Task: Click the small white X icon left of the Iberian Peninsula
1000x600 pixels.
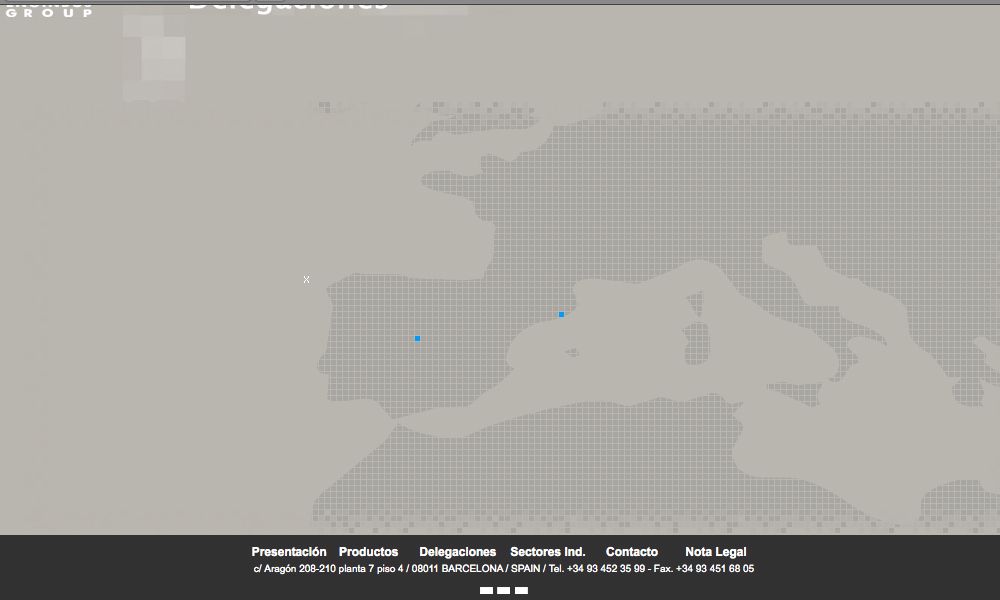Action: pyautogui.click(x=307, y=279)
